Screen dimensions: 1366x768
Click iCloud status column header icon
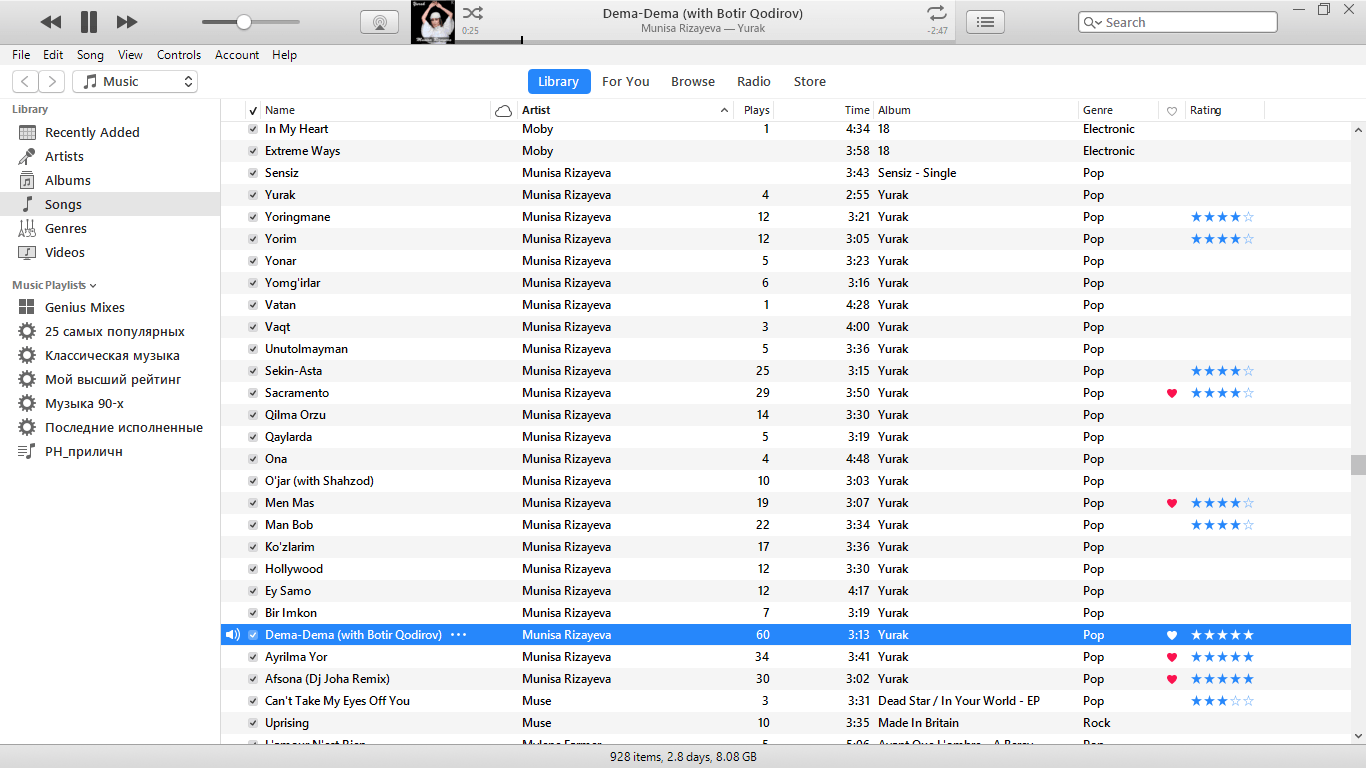(504, 110)
